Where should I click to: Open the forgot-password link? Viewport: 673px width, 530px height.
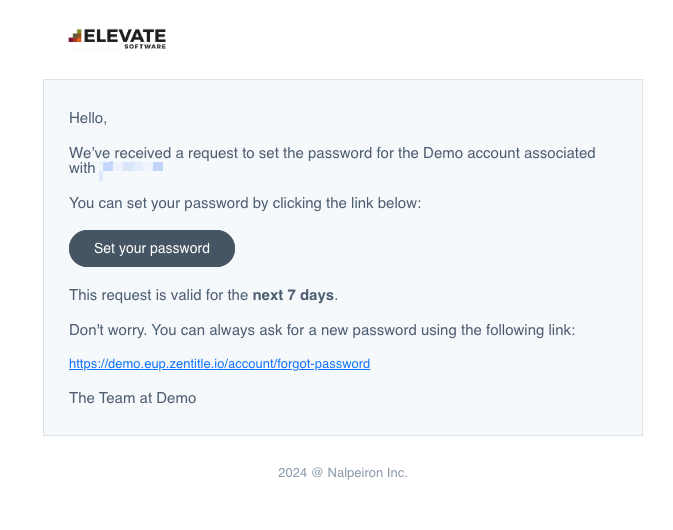219,363
